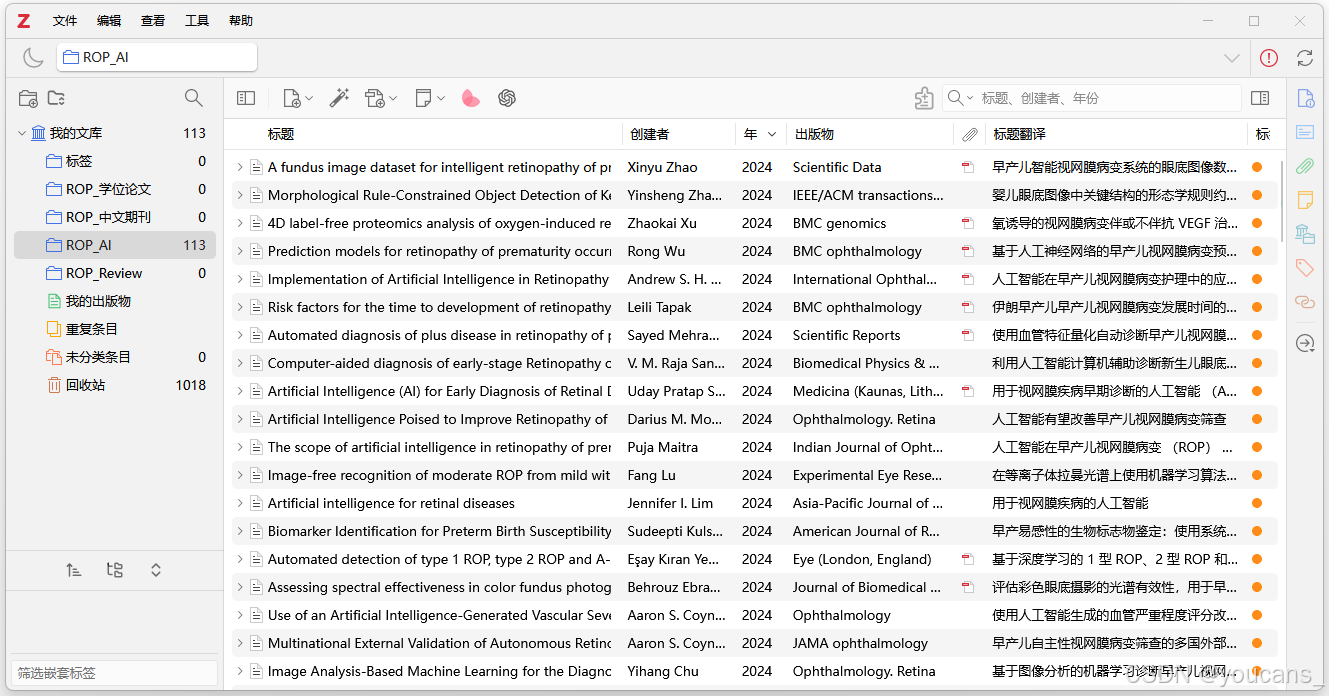This screenshot has width=1329, height=696.
Task: Click the sort order icon below collections
Action: pos(74,570)
